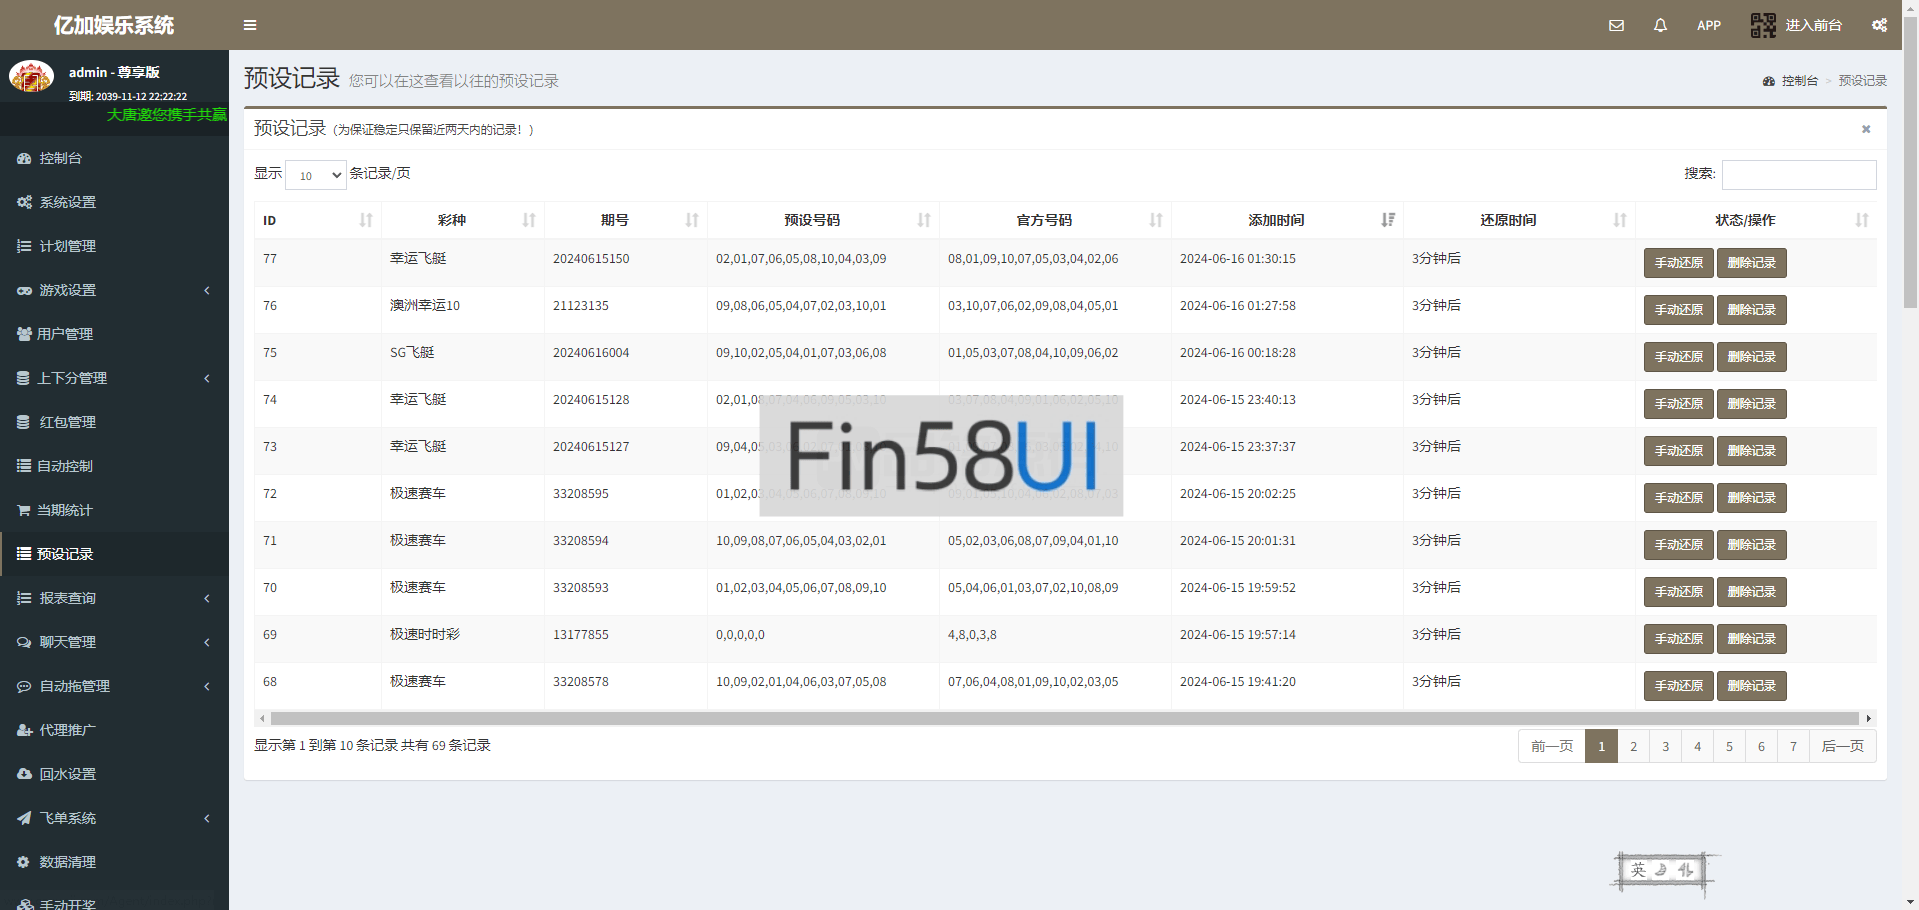Toggle the hamburger sidebar menu icon
Image resolution: width=1919 pixels, height=910 pixels.
tap(250, 25)
